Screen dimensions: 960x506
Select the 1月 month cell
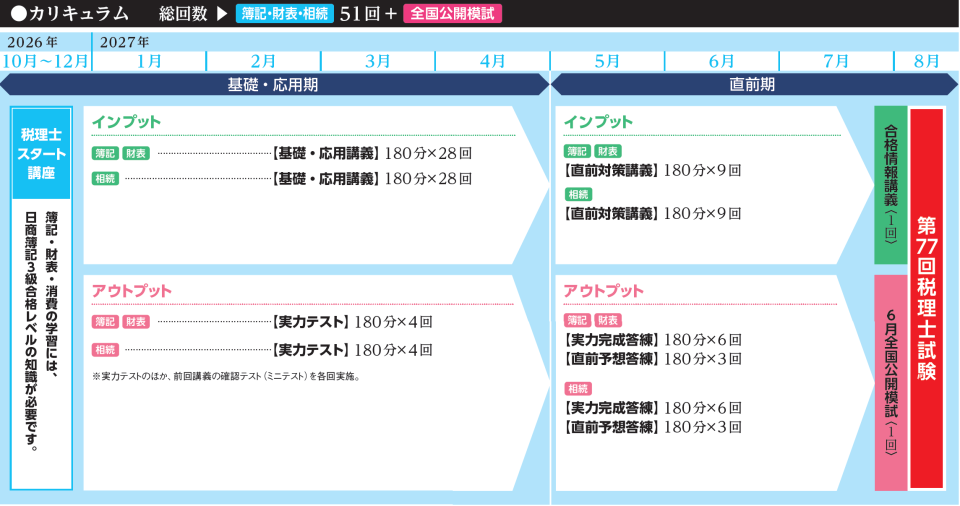point(149,61)
